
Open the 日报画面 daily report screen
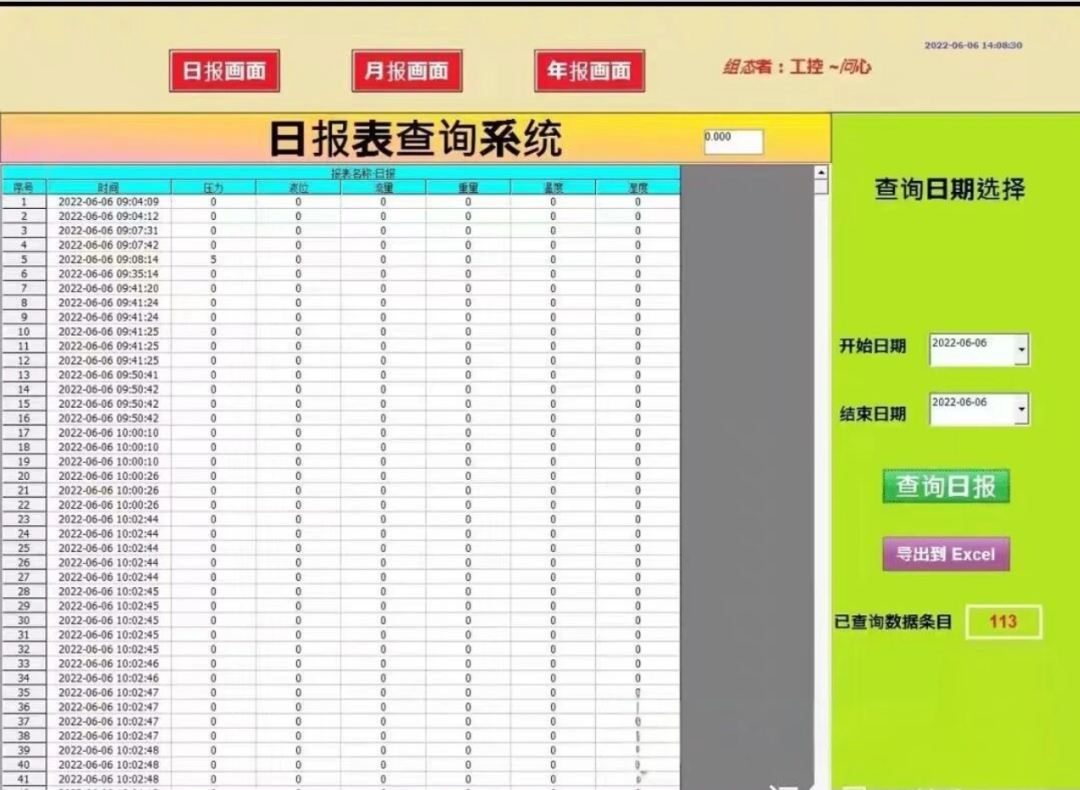pyautogui.click(x=225, y=71)
